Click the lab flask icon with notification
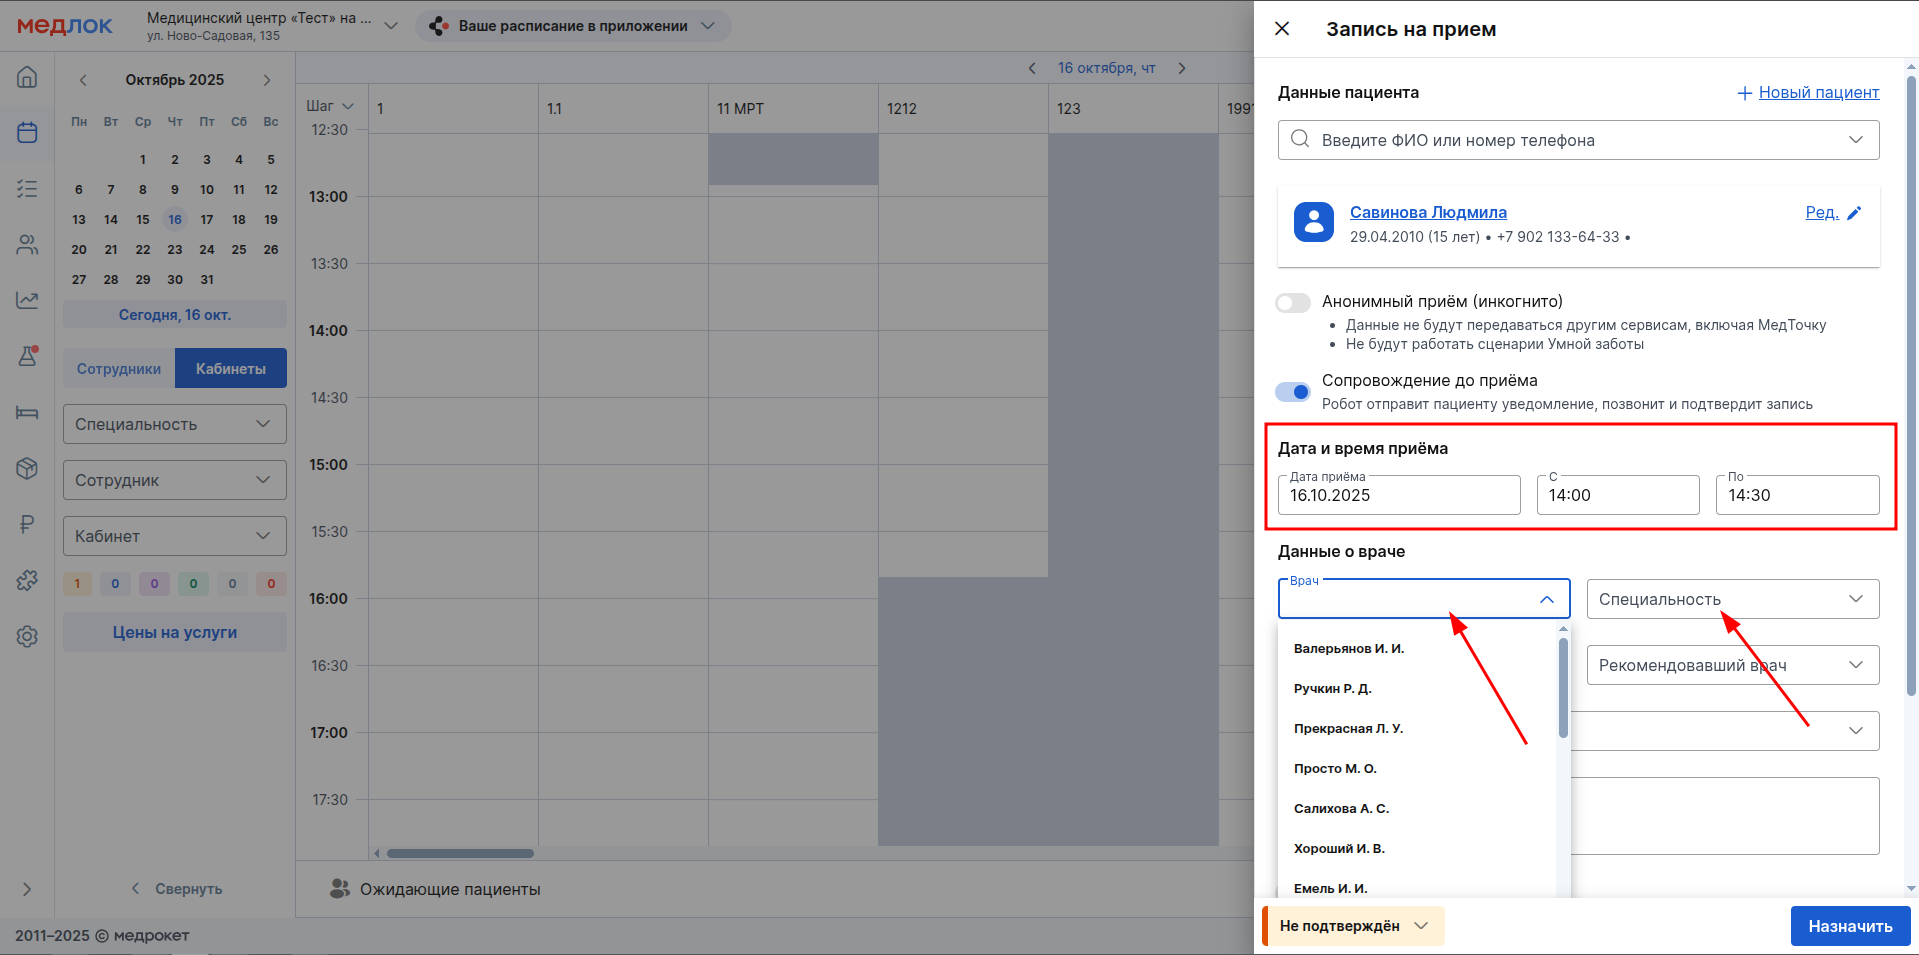Viewport: 1919px width, 955px height. pyautogui.click(x=27, y=356)
